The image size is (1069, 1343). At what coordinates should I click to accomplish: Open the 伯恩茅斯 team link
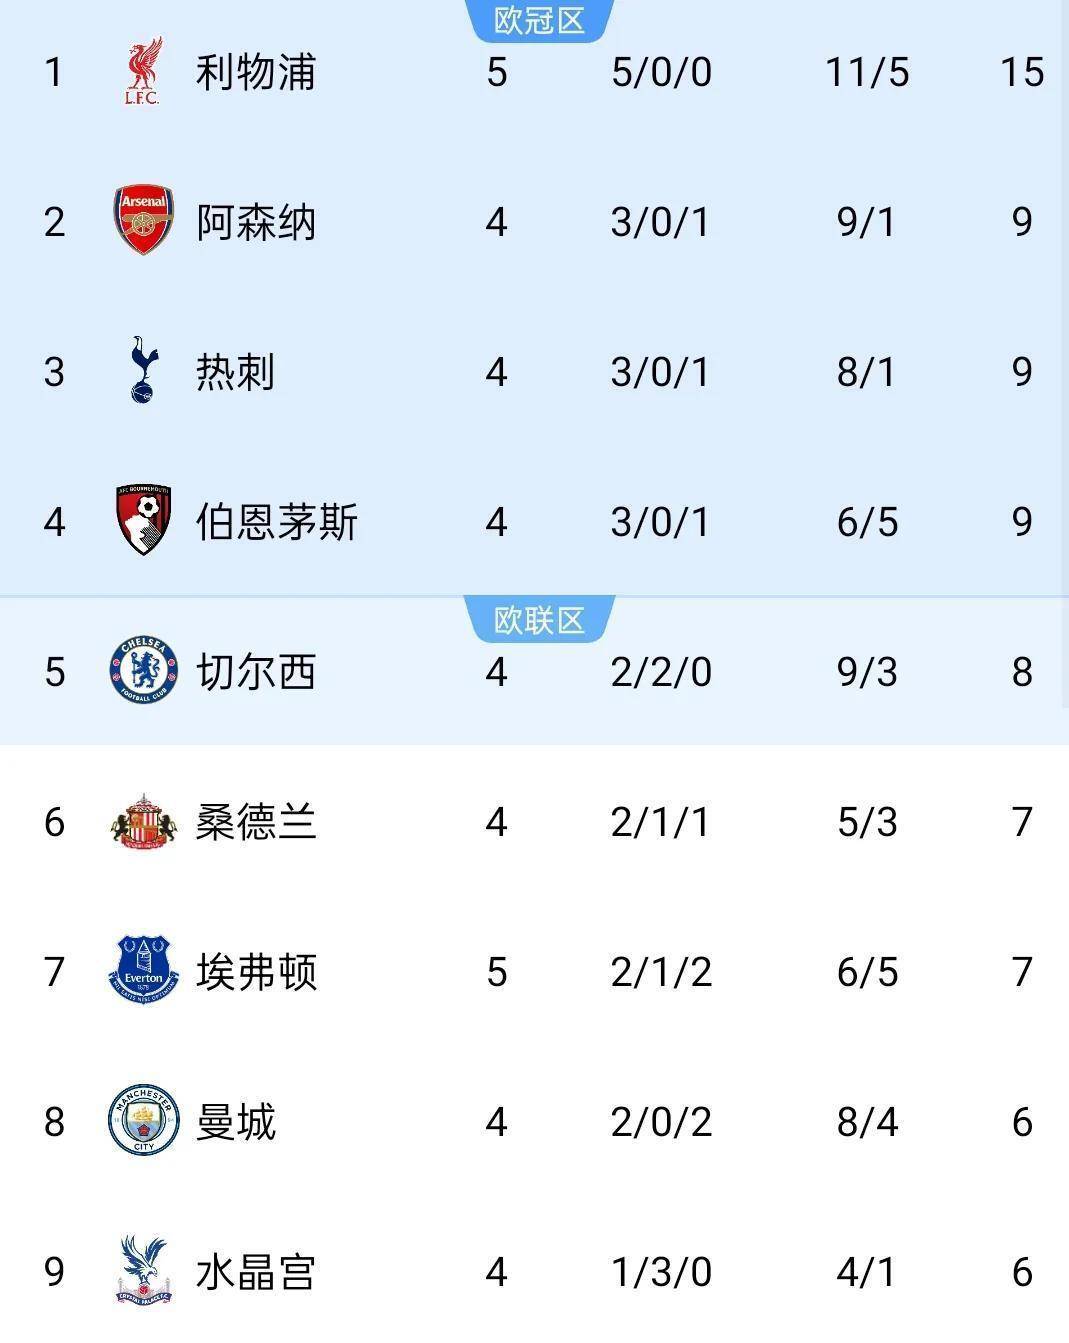[277, 522]
